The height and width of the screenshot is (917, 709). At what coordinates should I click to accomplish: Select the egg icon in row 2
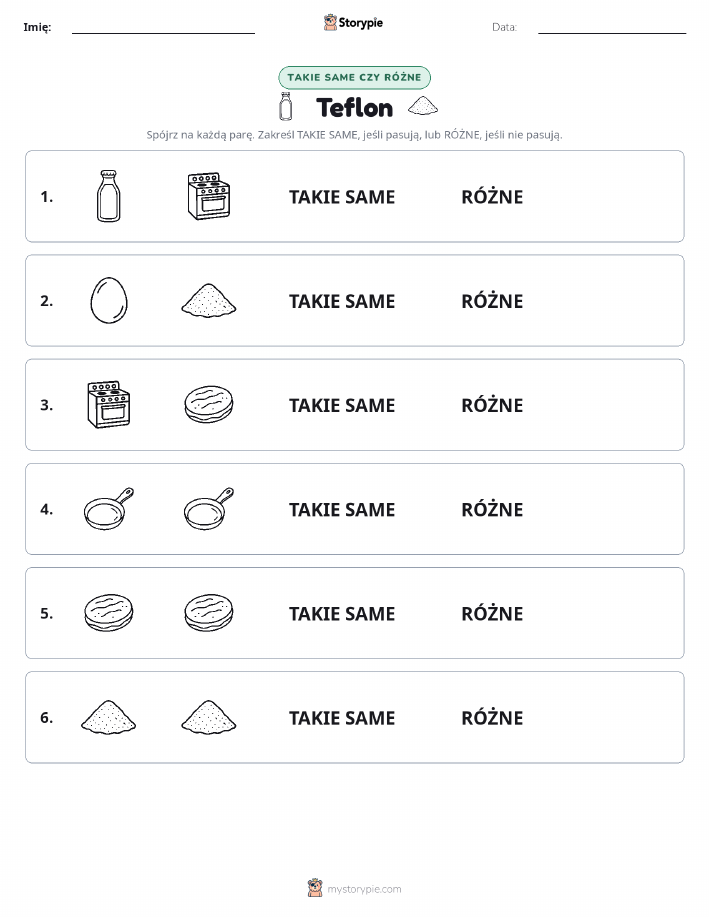[109, 300]
